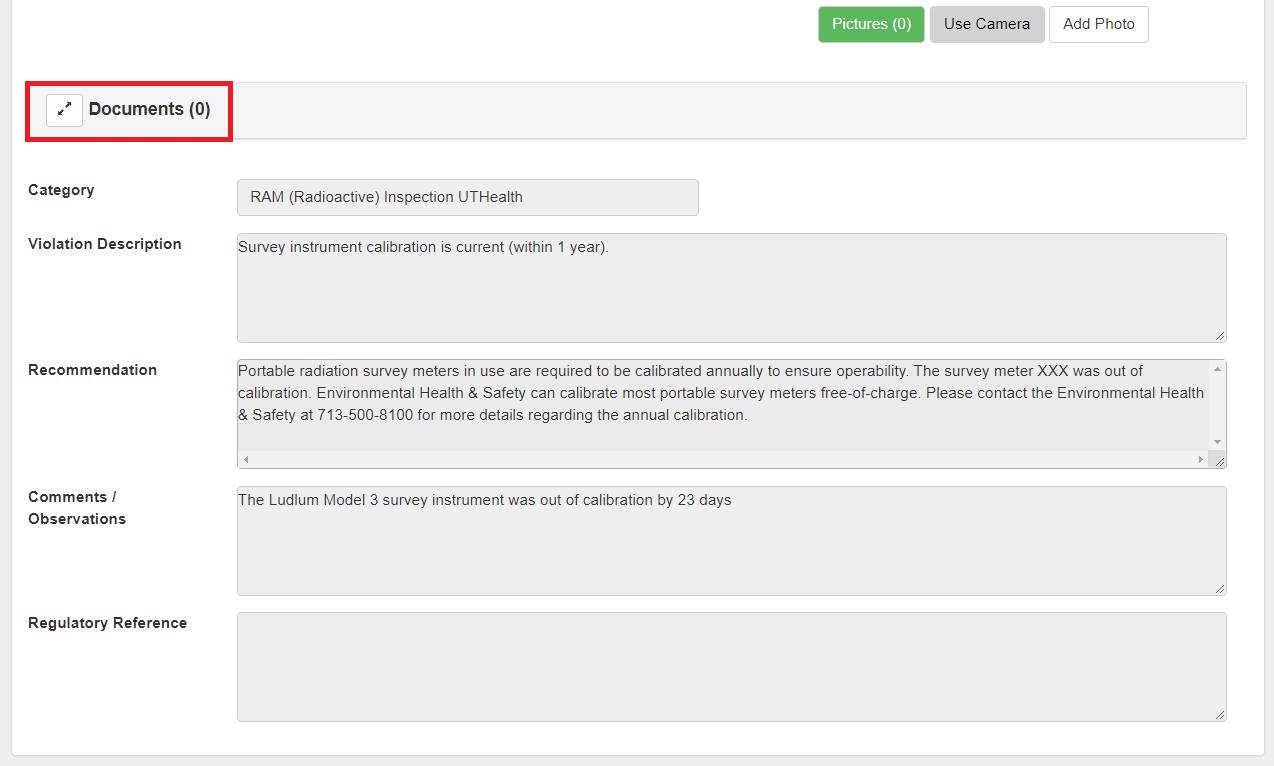
Task: Click Recommendation box resize grip
Action: pyautogui.click(x=1220, y=462)
